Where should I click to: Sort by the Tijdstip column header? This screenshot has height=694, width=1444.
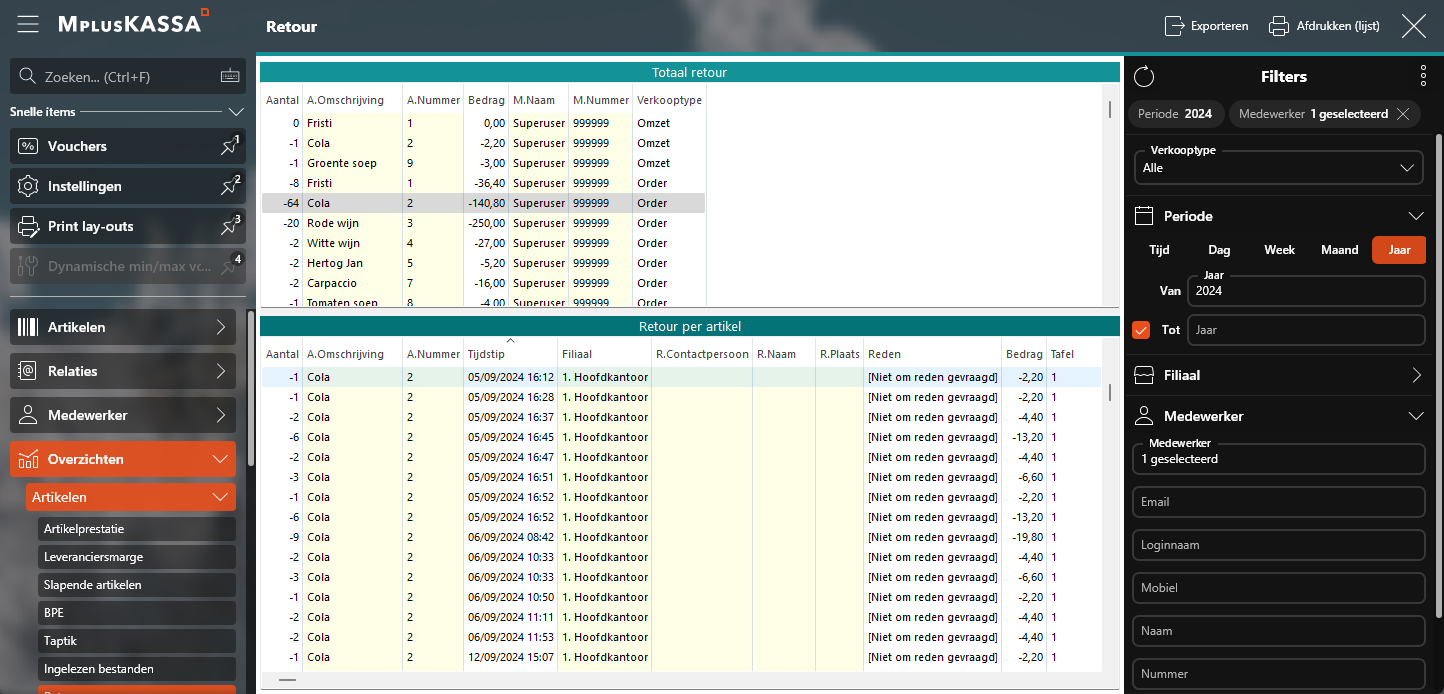(511, 354)
